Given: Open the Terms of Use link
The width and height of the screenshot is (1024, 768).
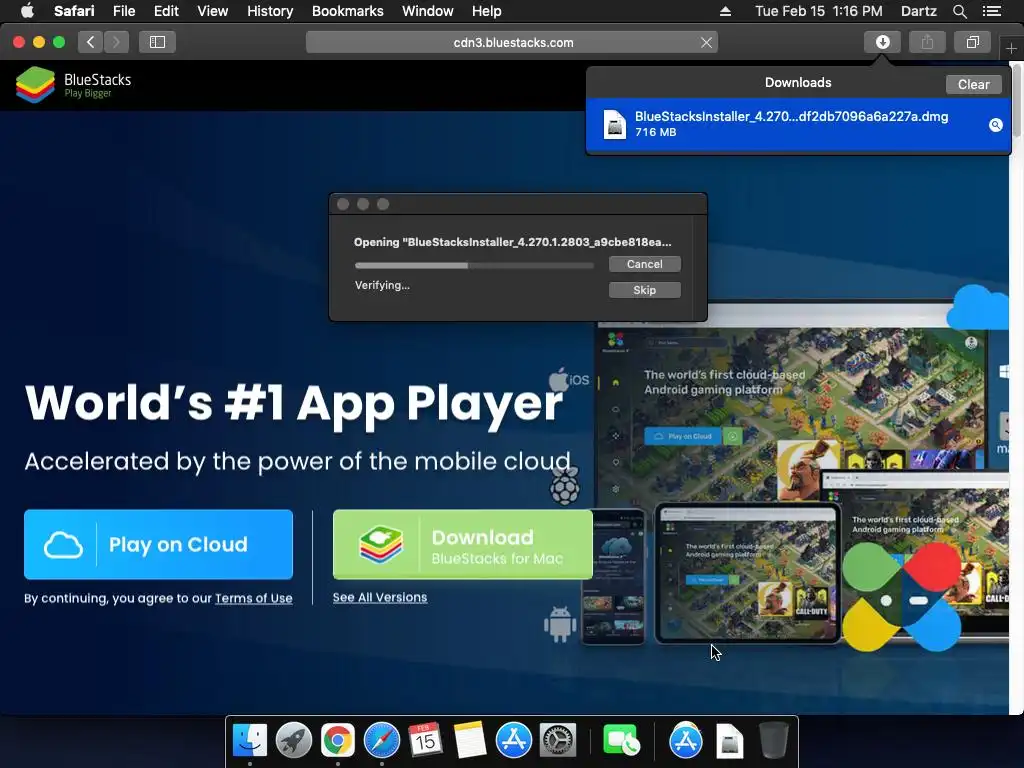Looking at the screenshot, I should (253, 598).
